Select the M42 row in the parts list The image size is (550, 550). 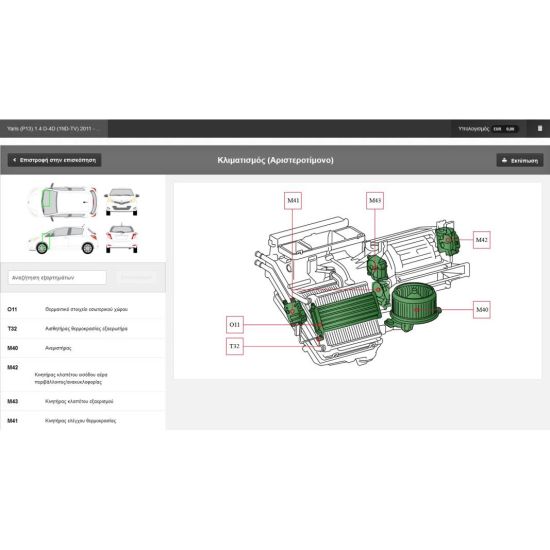point(83,375)
